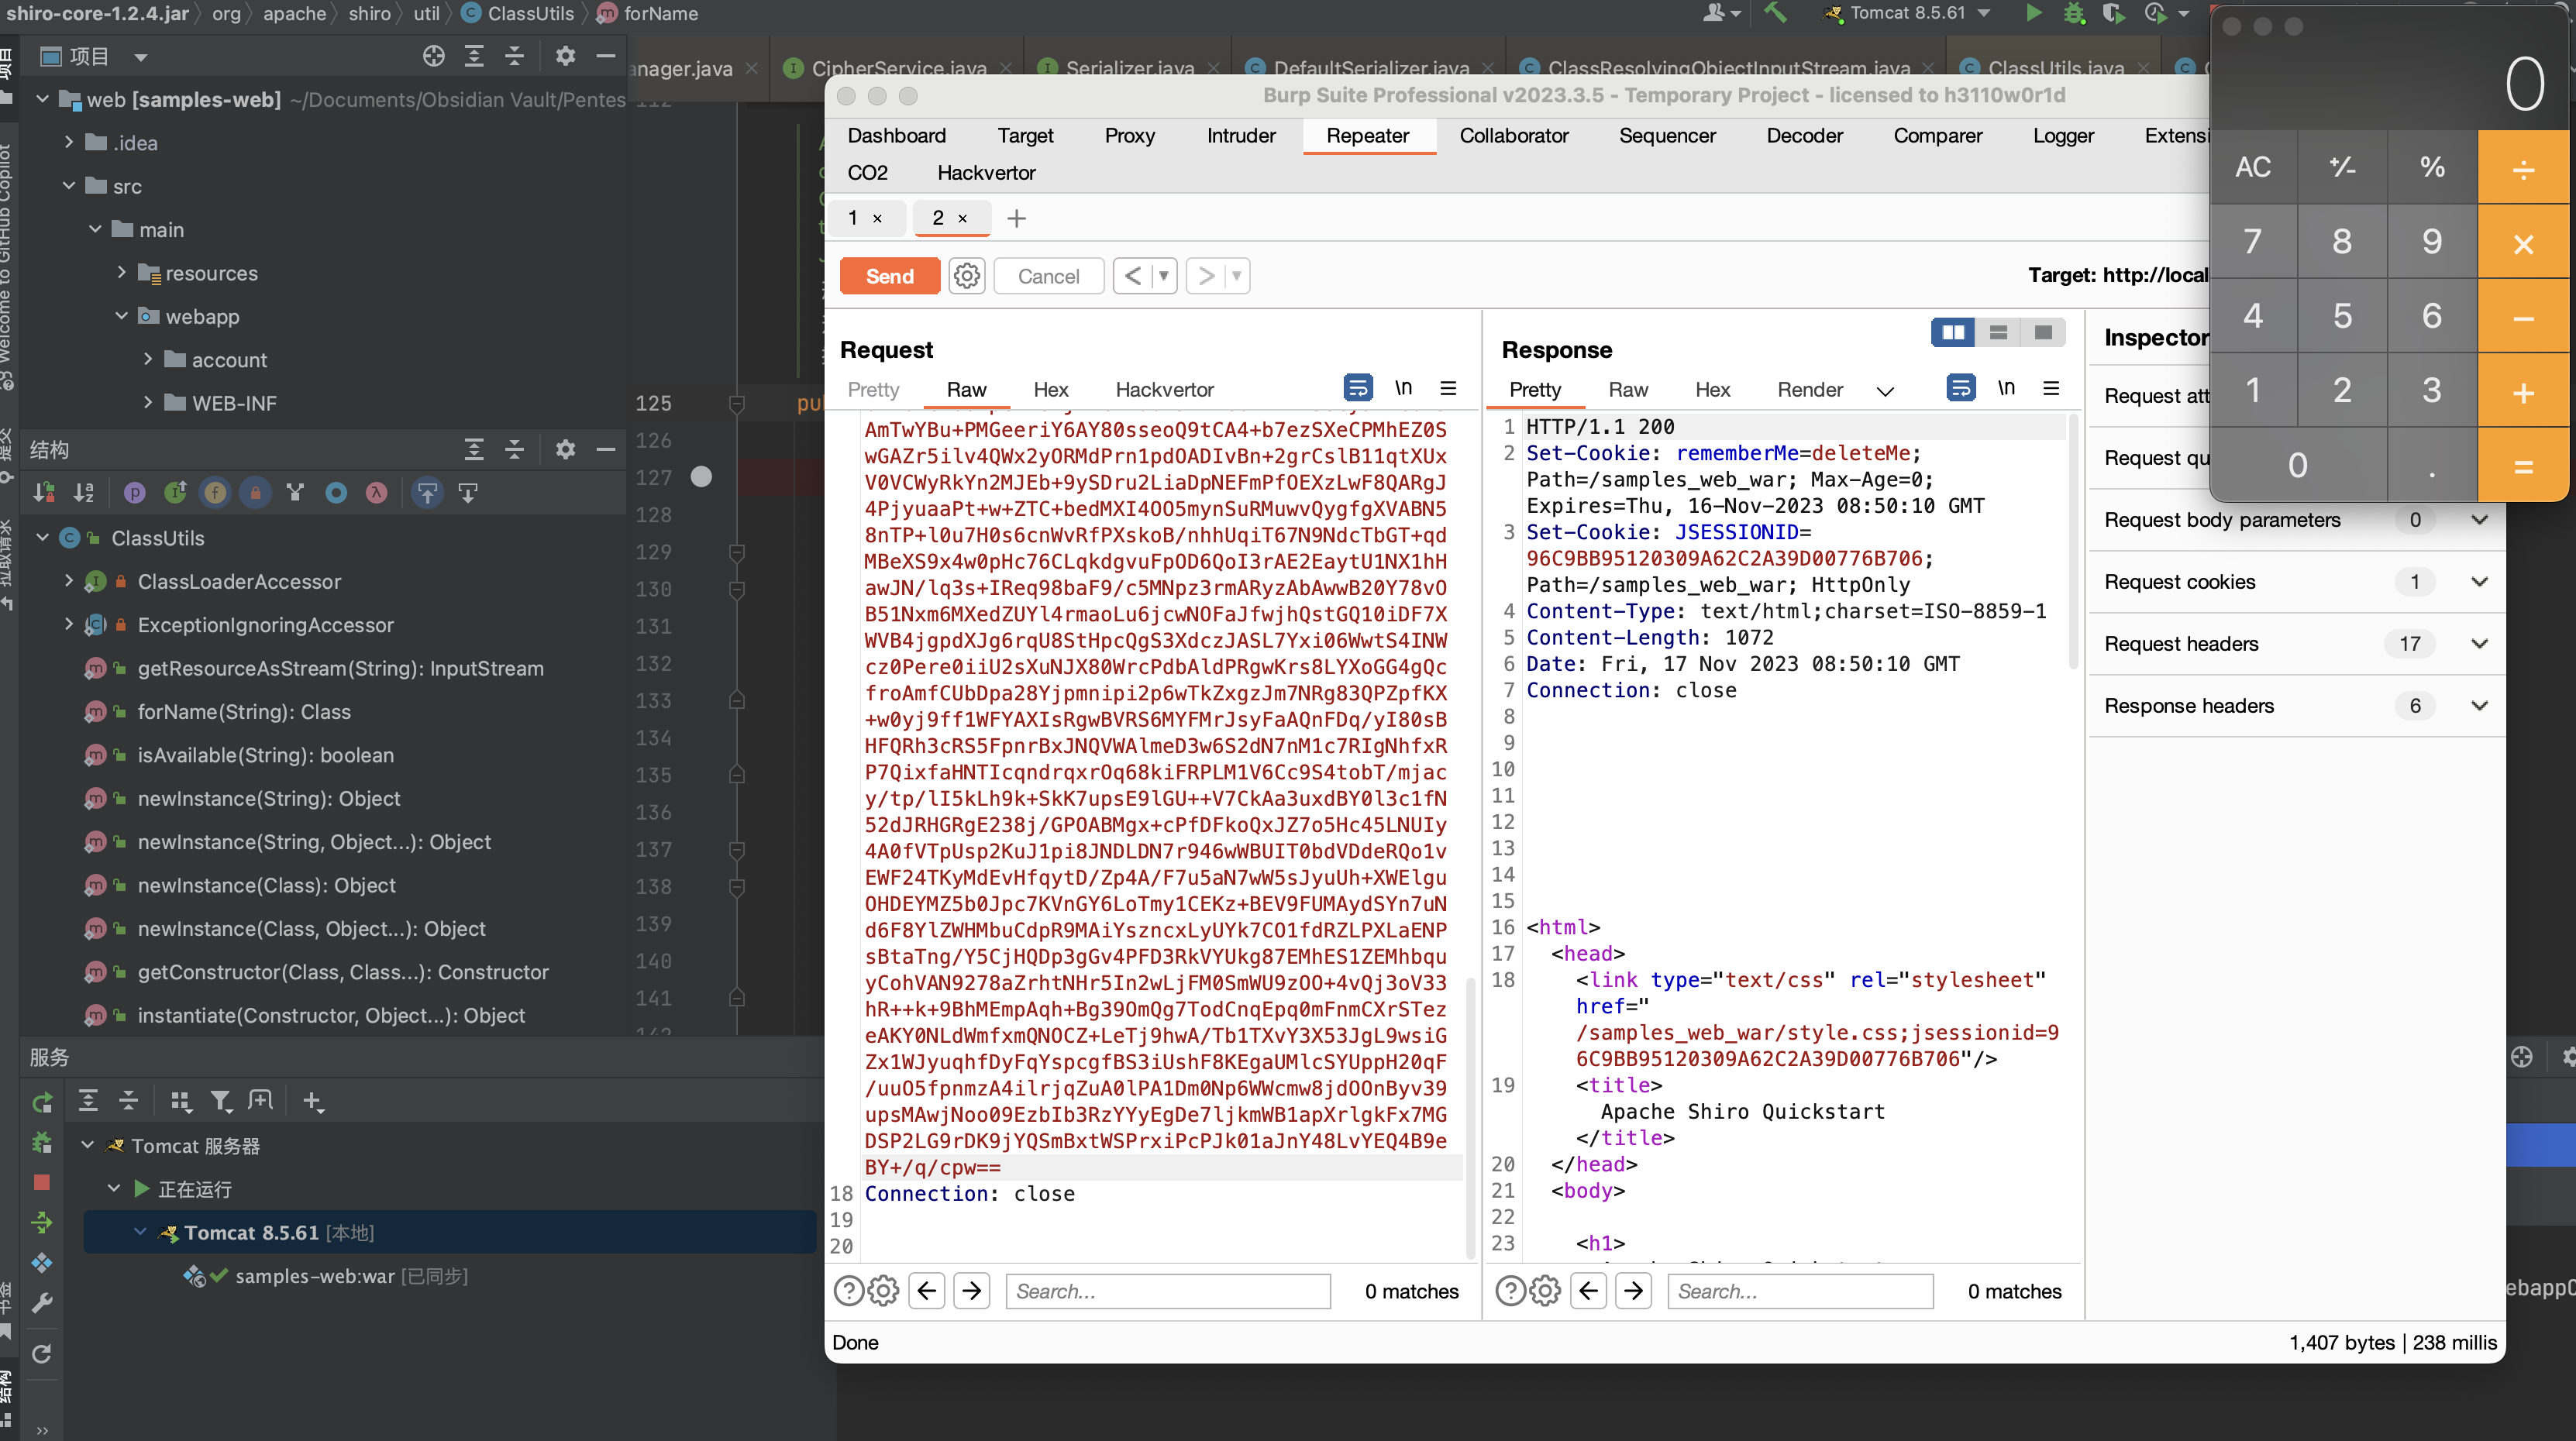Select the combined tab layout view
This screenshot has height=1441, width=2576.
pyautogui.click(x=2043, y=332)
